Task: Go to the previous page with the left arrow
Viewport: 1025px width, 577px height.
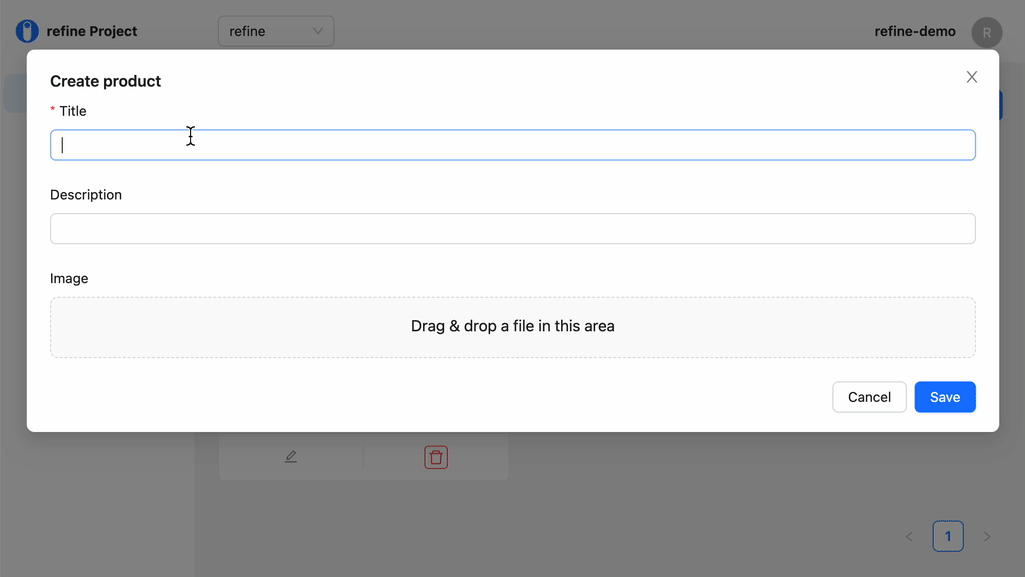Action: click(x=909, y=536)
